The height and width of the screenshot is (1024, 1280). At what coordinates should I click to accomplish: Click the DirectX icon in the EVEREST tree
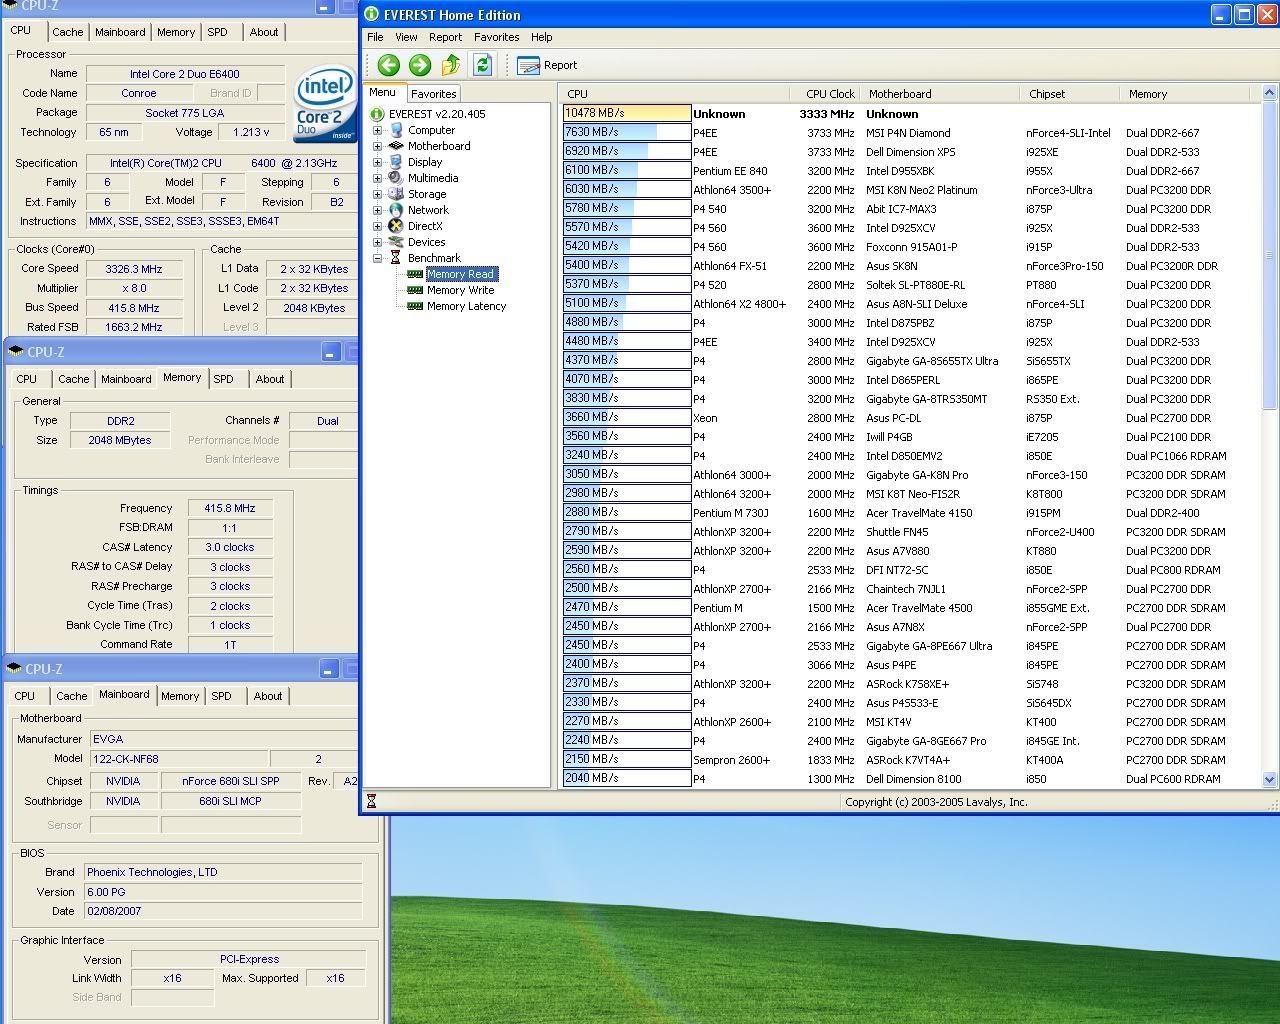[x=396, y=226]
